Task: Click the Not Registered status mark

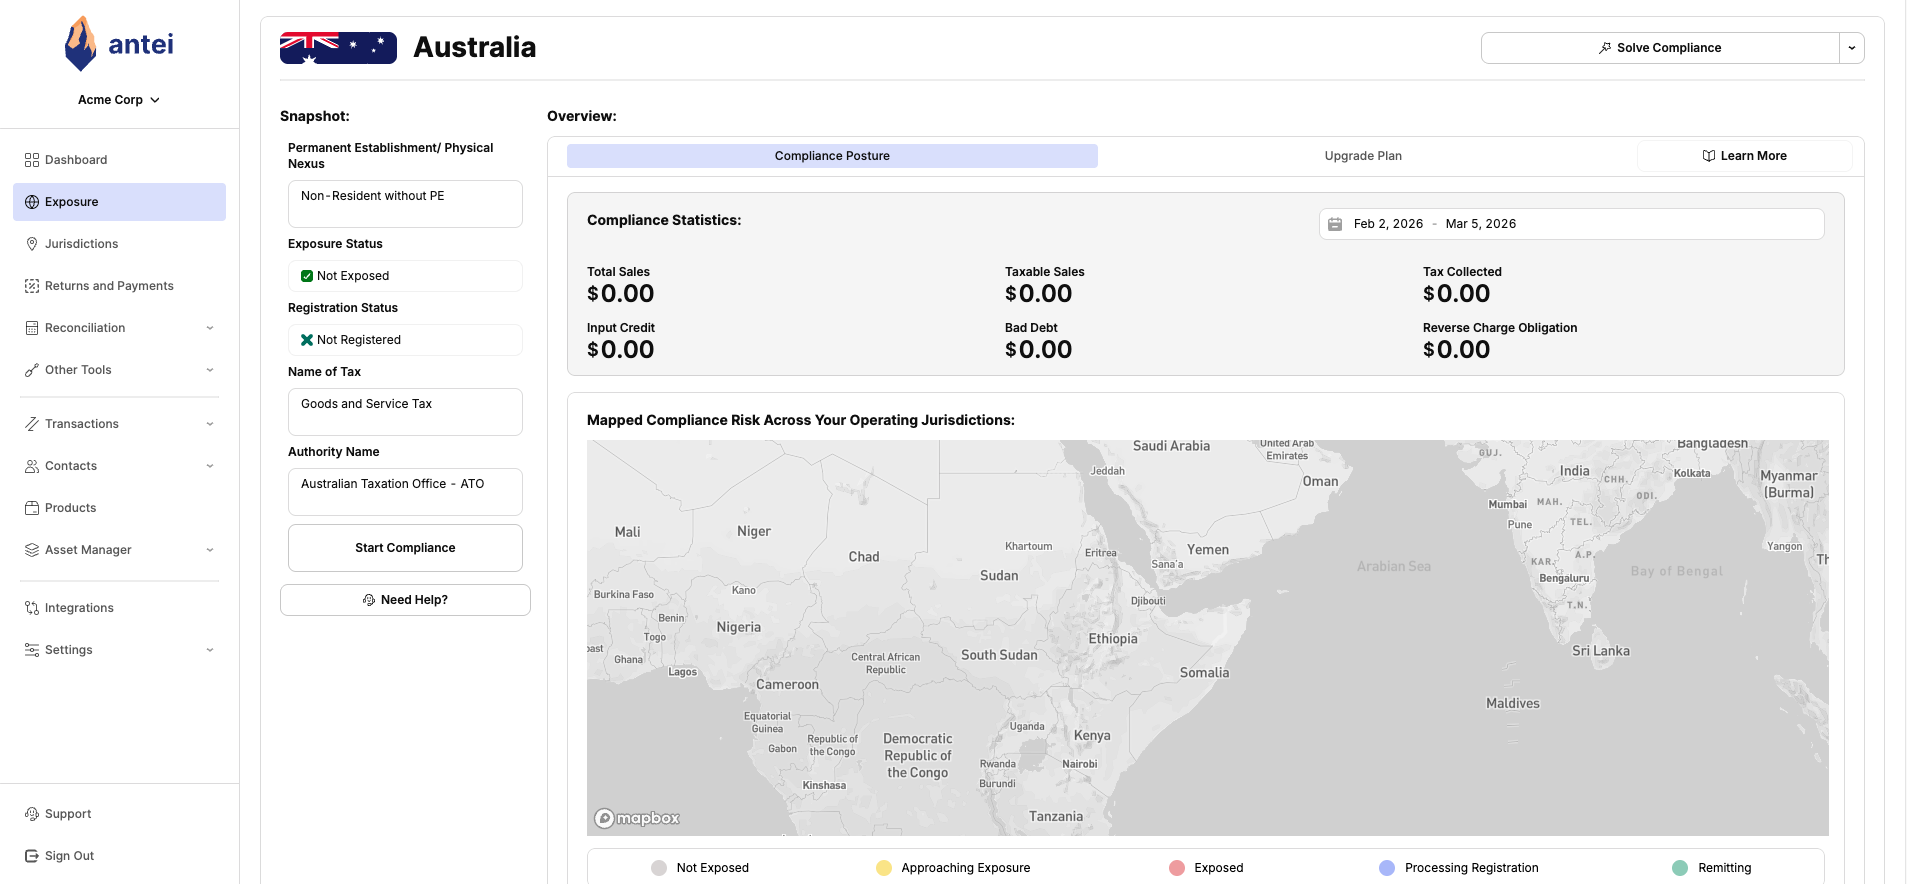Action: 307,340
